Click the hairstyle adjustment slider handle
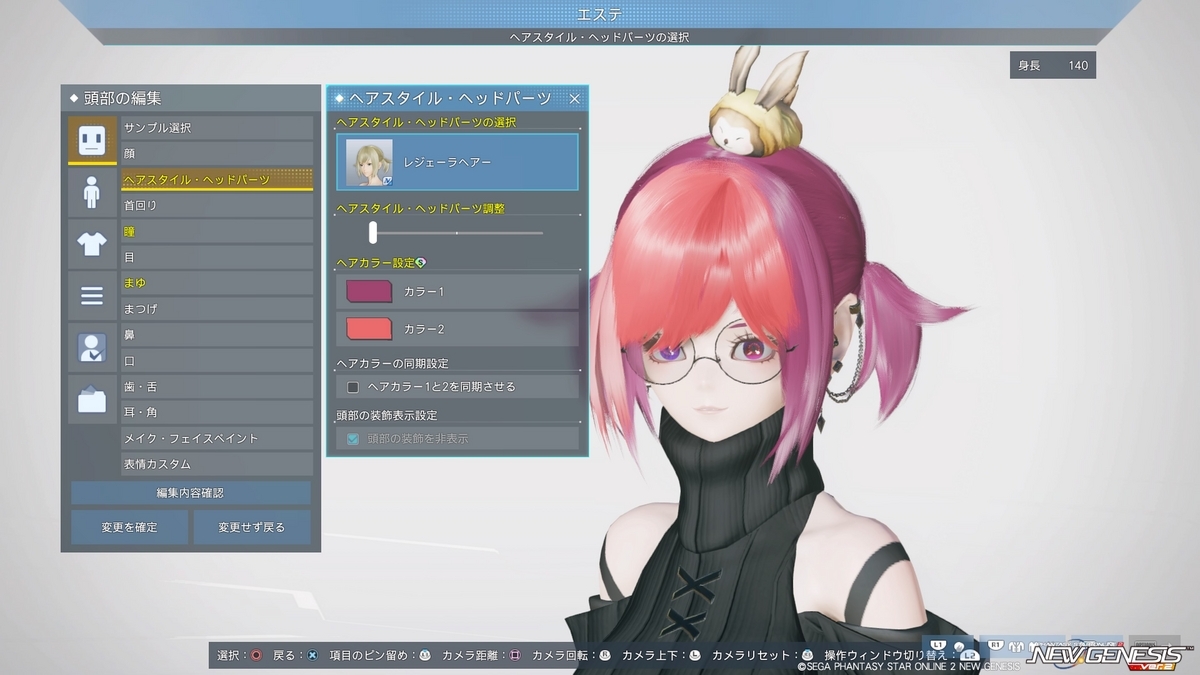The width and height of the screenshot is (1200, 675). point(372,232)
